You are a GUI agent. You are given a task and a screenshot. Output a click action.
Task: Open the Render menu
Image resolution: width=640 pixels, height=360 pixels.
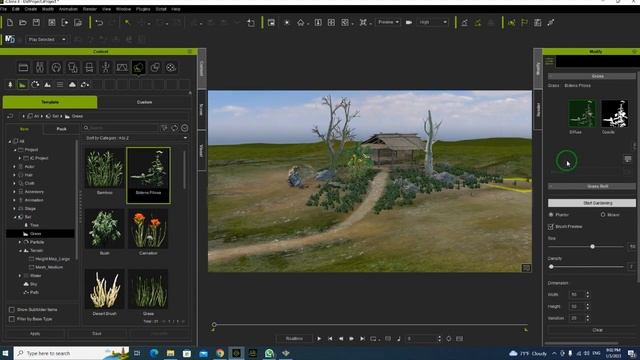click(x=90, y=9)
